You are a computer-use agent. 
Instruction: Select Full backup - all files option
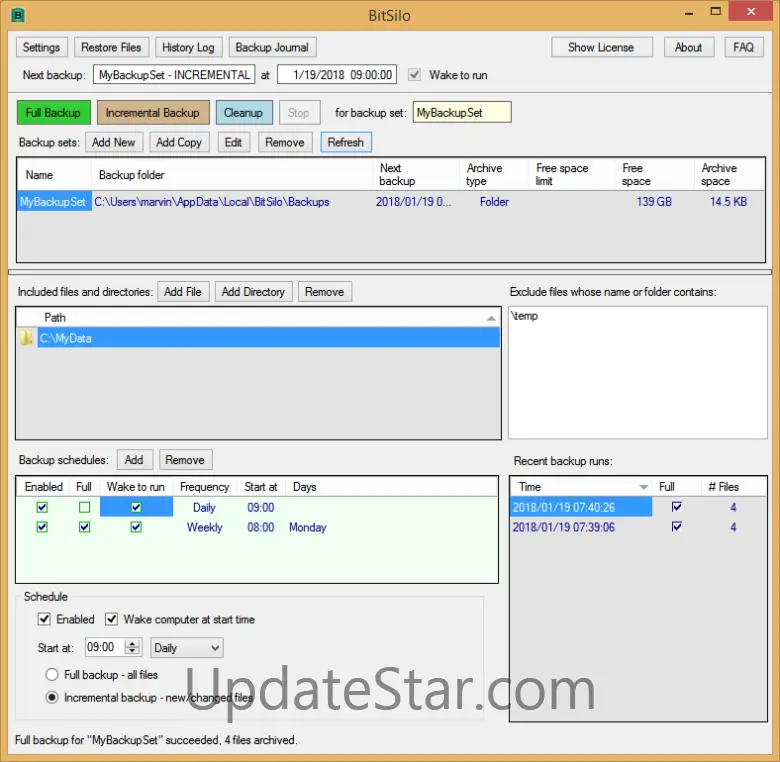[x=52, y=674]
